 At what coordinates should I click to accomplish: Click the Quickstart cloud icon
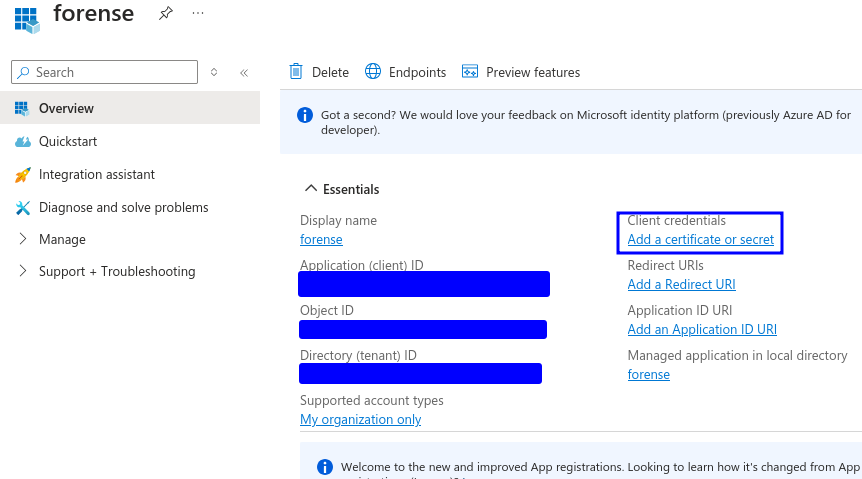(23, 142)
